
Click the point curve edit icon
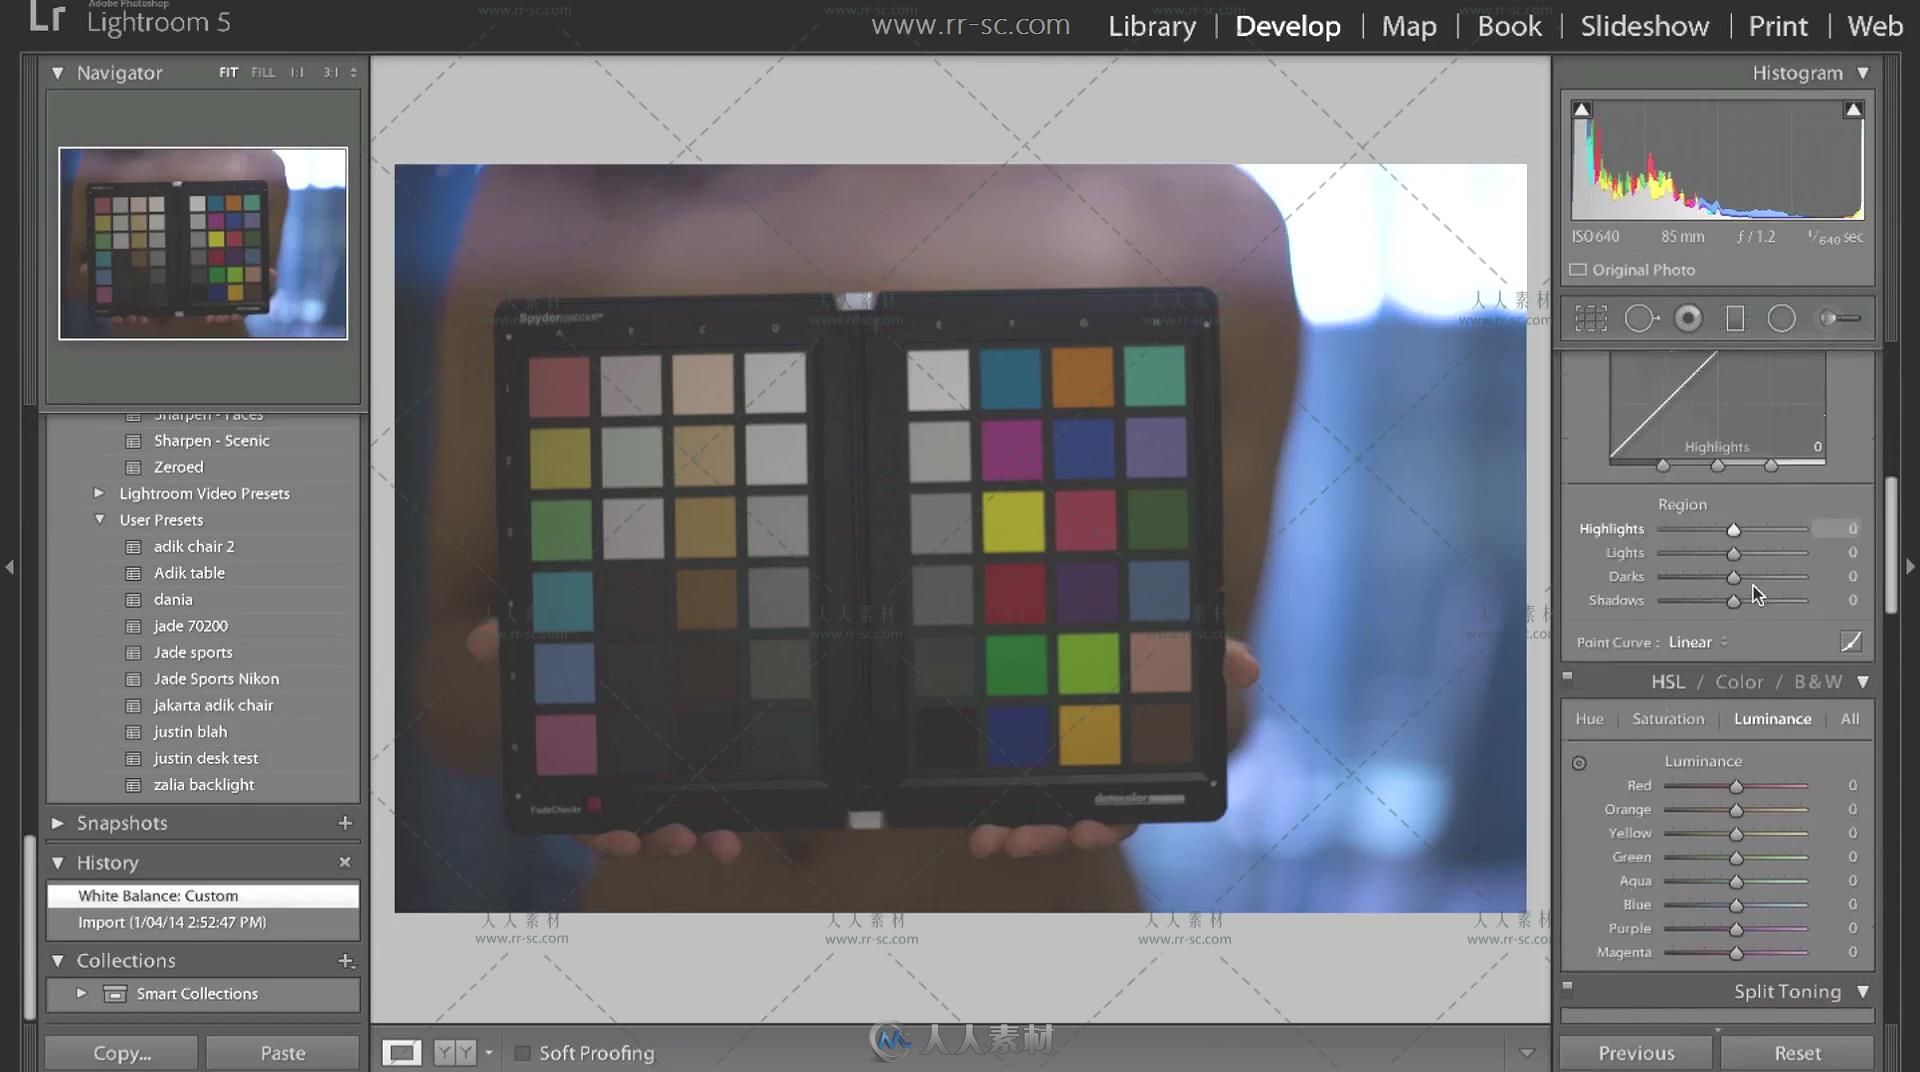[x=1851, y=641]
